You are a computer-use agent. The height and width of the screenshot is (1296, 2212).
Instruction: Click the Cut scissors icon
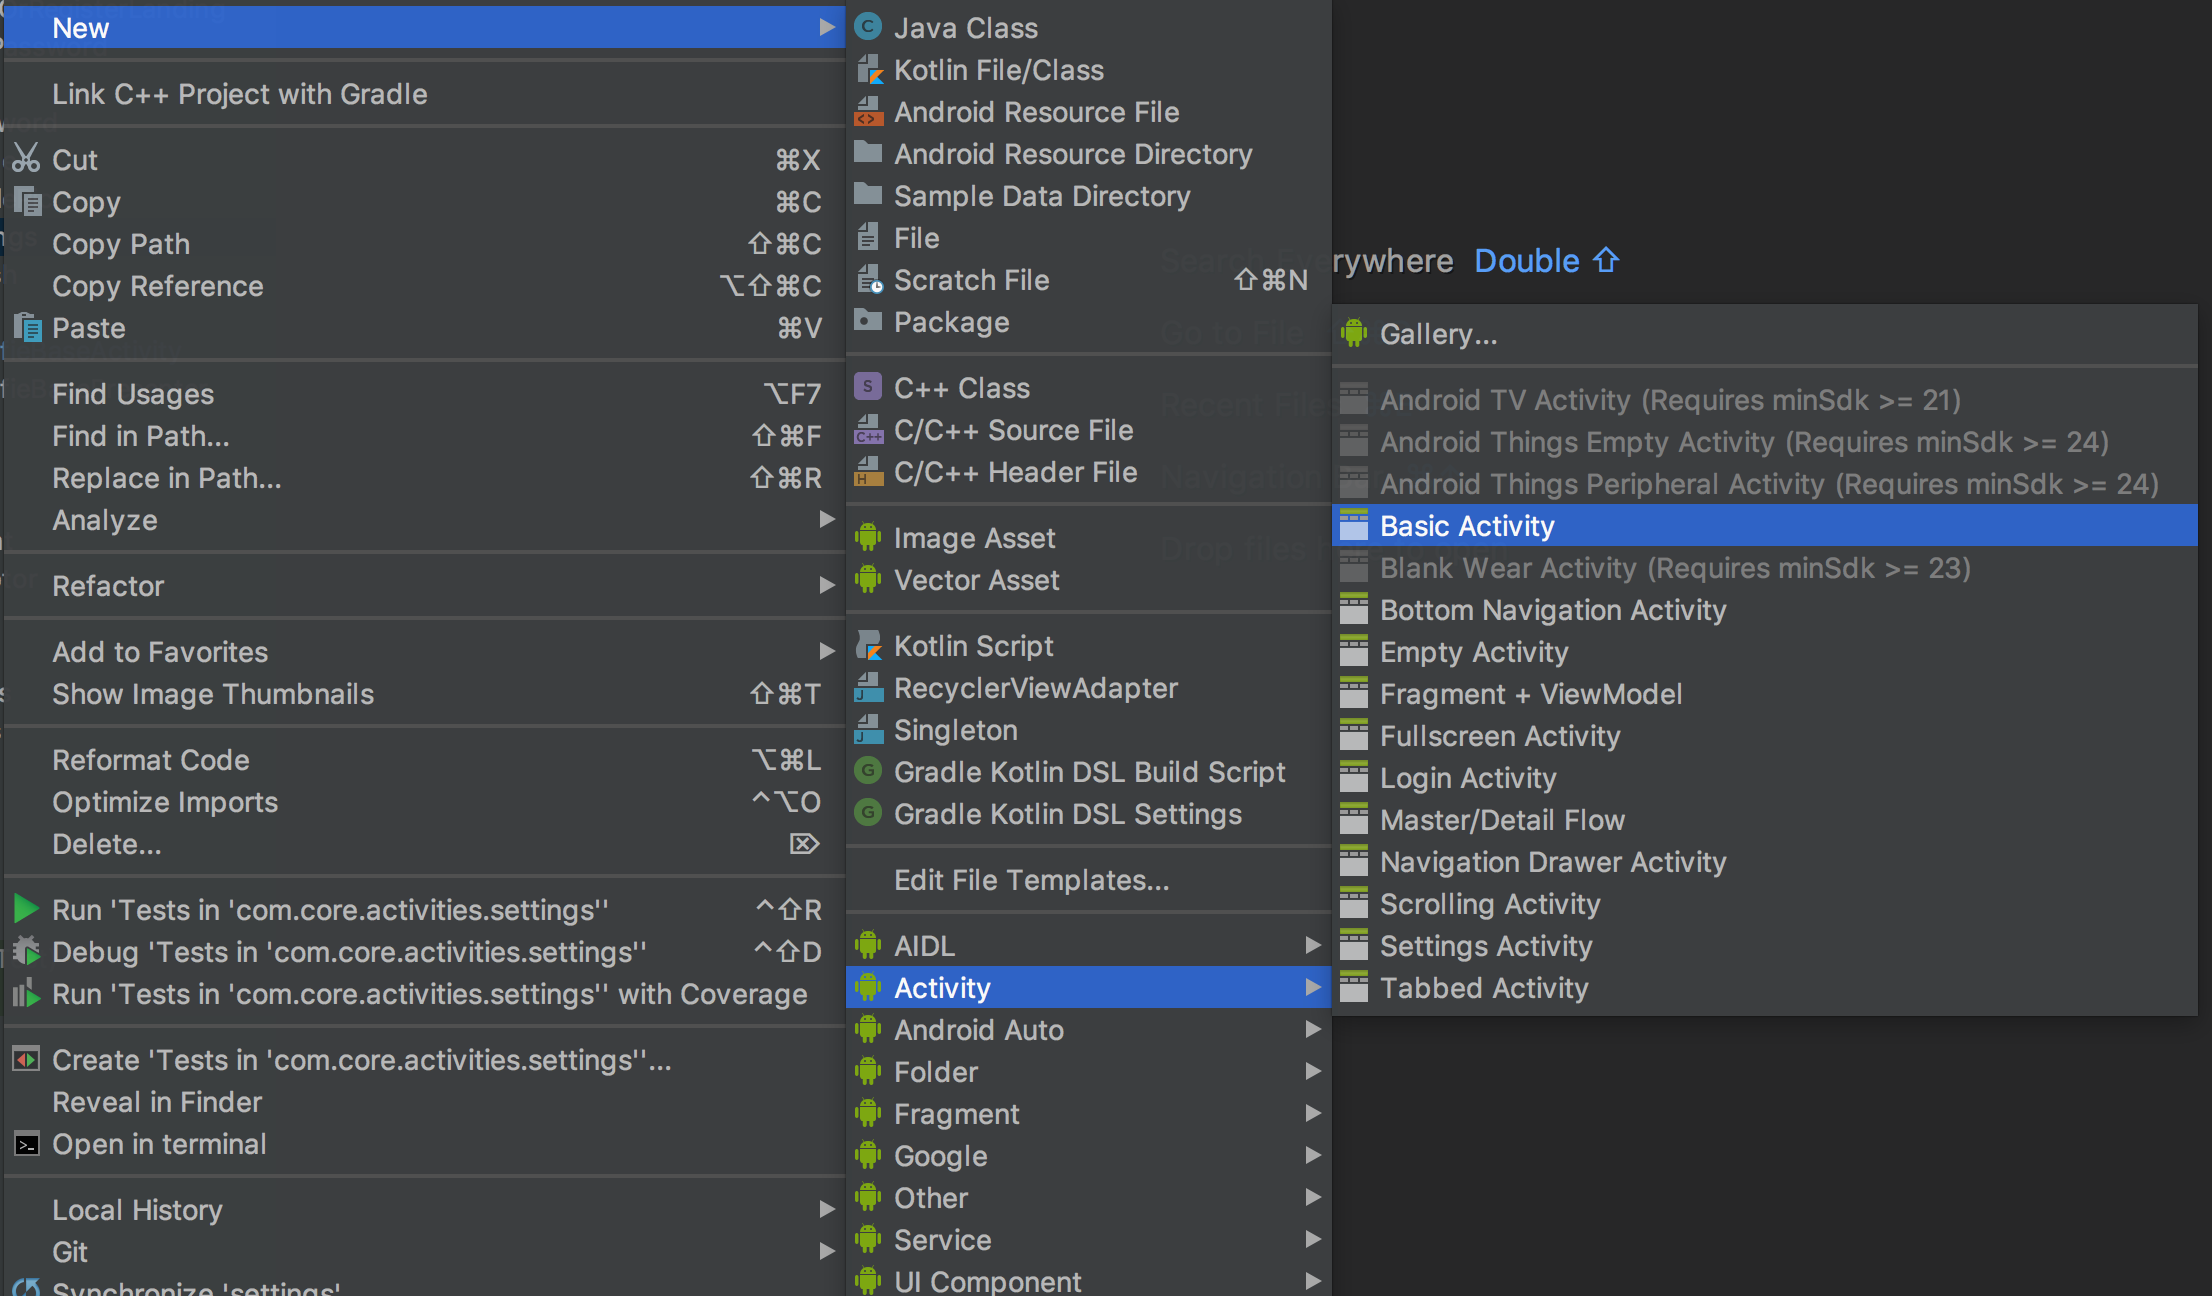26,158
